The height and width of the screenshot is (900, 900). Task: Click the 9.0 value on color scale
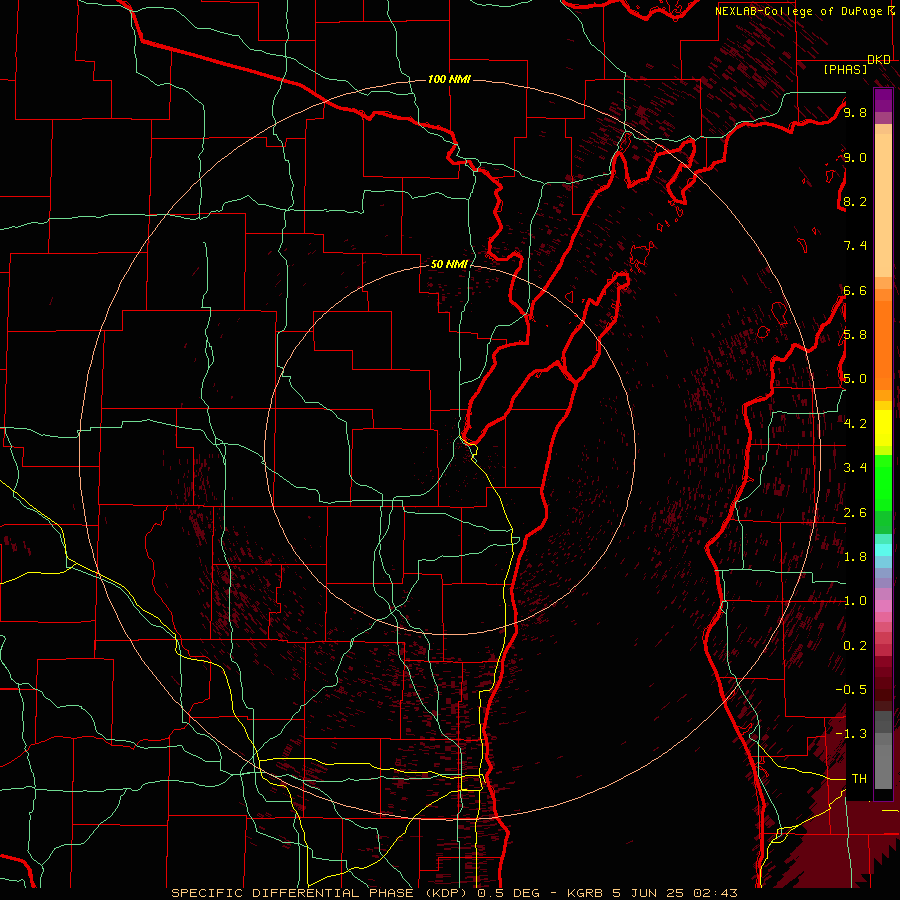coord(855,157)
